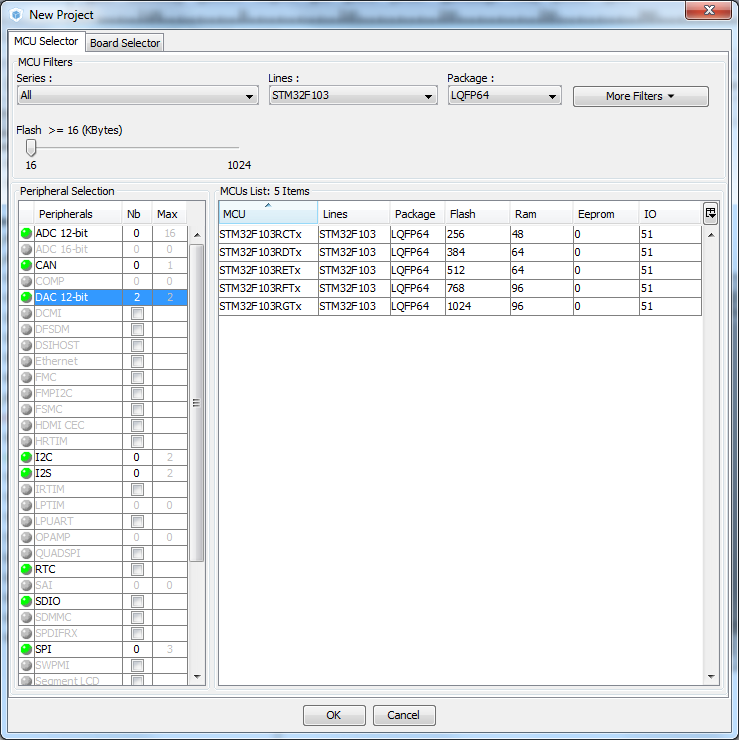Toggle the HDMI CEC peripheral checkbox
The image size is (739, 740).
click(137, 425)
